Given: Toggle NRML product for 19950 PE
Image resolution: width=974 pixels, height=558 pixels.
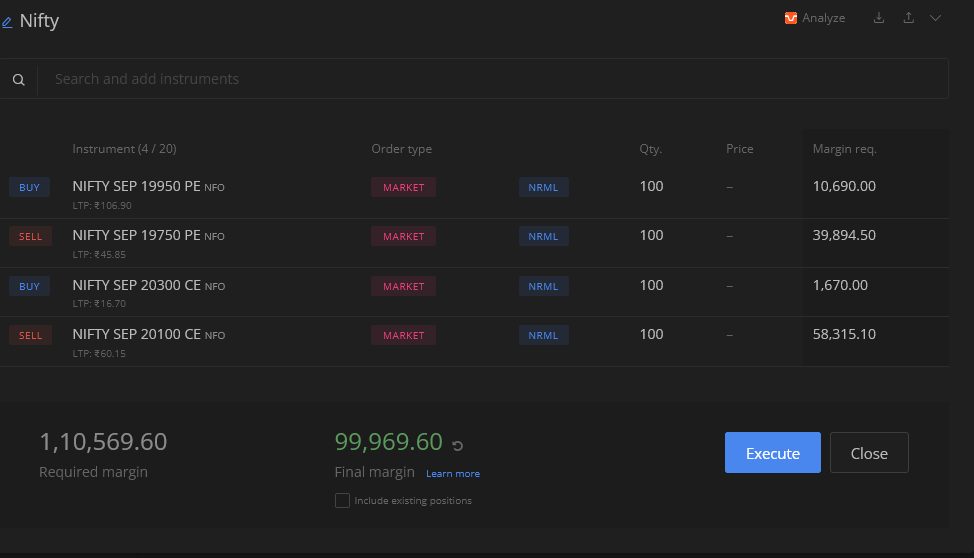Looking at the screenshot, I should click(x=544, y=187).
